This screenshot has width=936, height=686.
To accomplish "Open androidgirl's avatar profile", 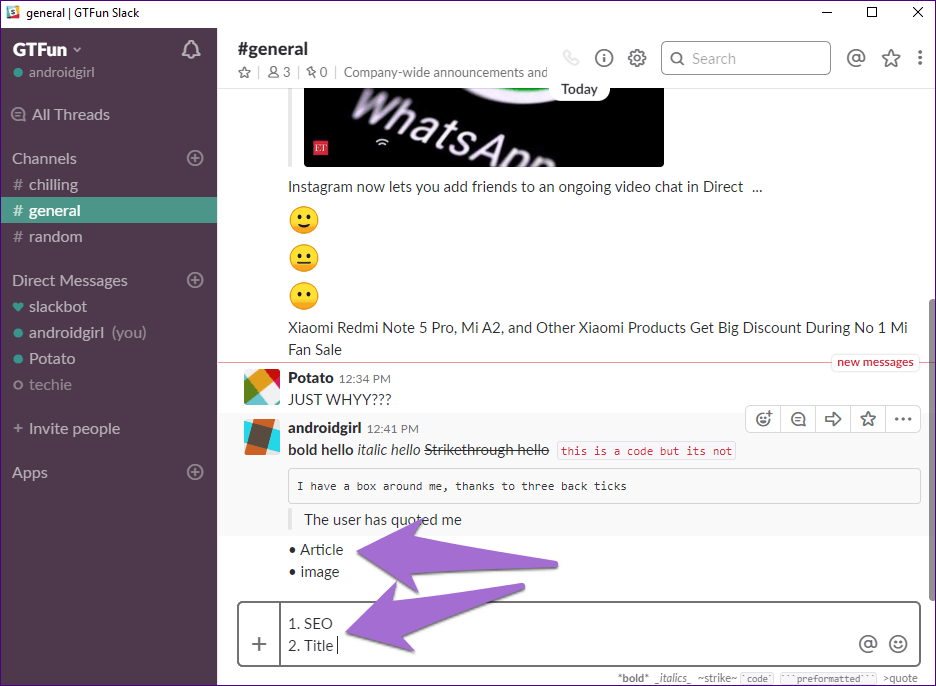I will [x=262, y=437].
